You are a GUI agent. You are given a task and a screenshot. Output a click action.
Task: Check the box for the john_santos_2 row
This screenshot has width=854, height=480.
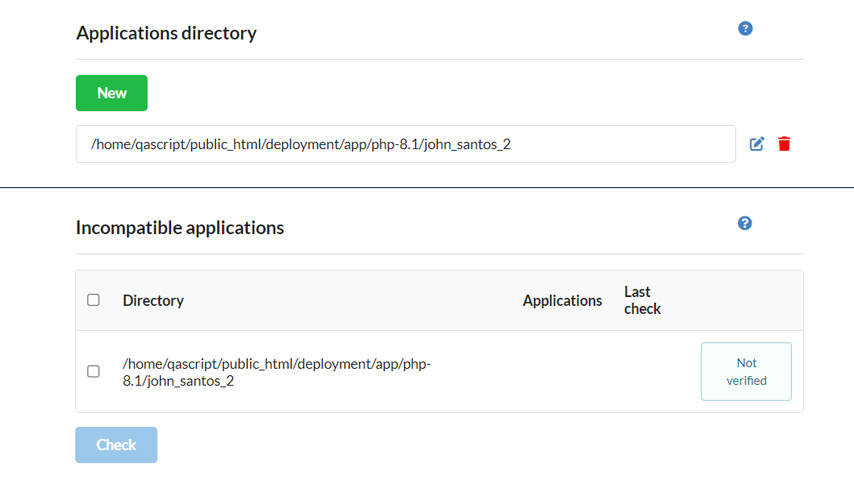coord(93,372)
